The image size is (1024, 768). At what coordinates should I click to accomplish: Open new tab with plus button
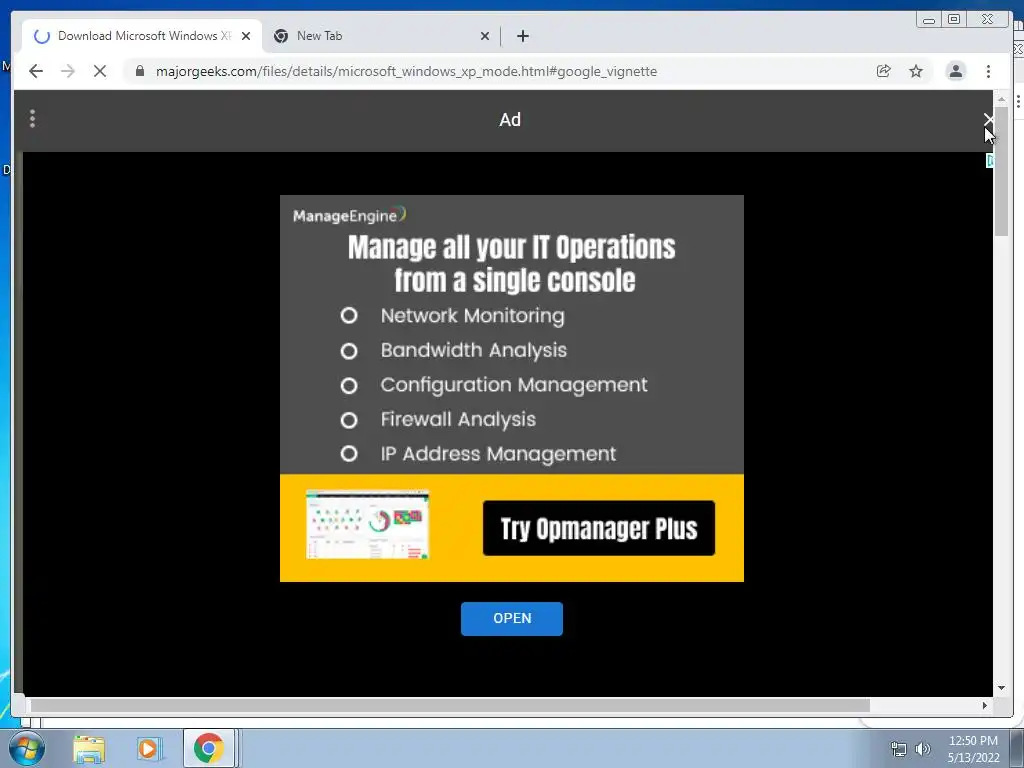(x=522, y=36)
